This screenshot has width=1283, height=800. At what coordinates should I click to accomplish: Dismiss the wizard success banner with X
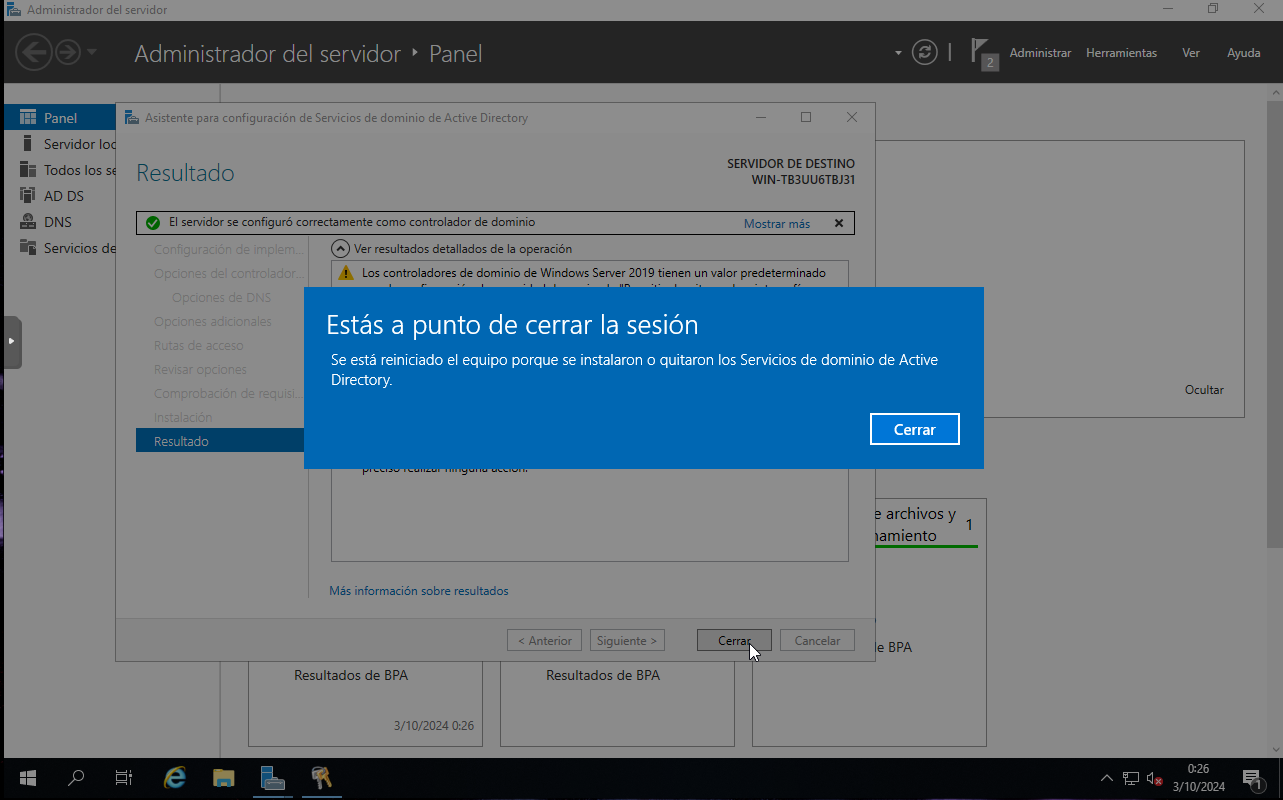click(839, 223)
